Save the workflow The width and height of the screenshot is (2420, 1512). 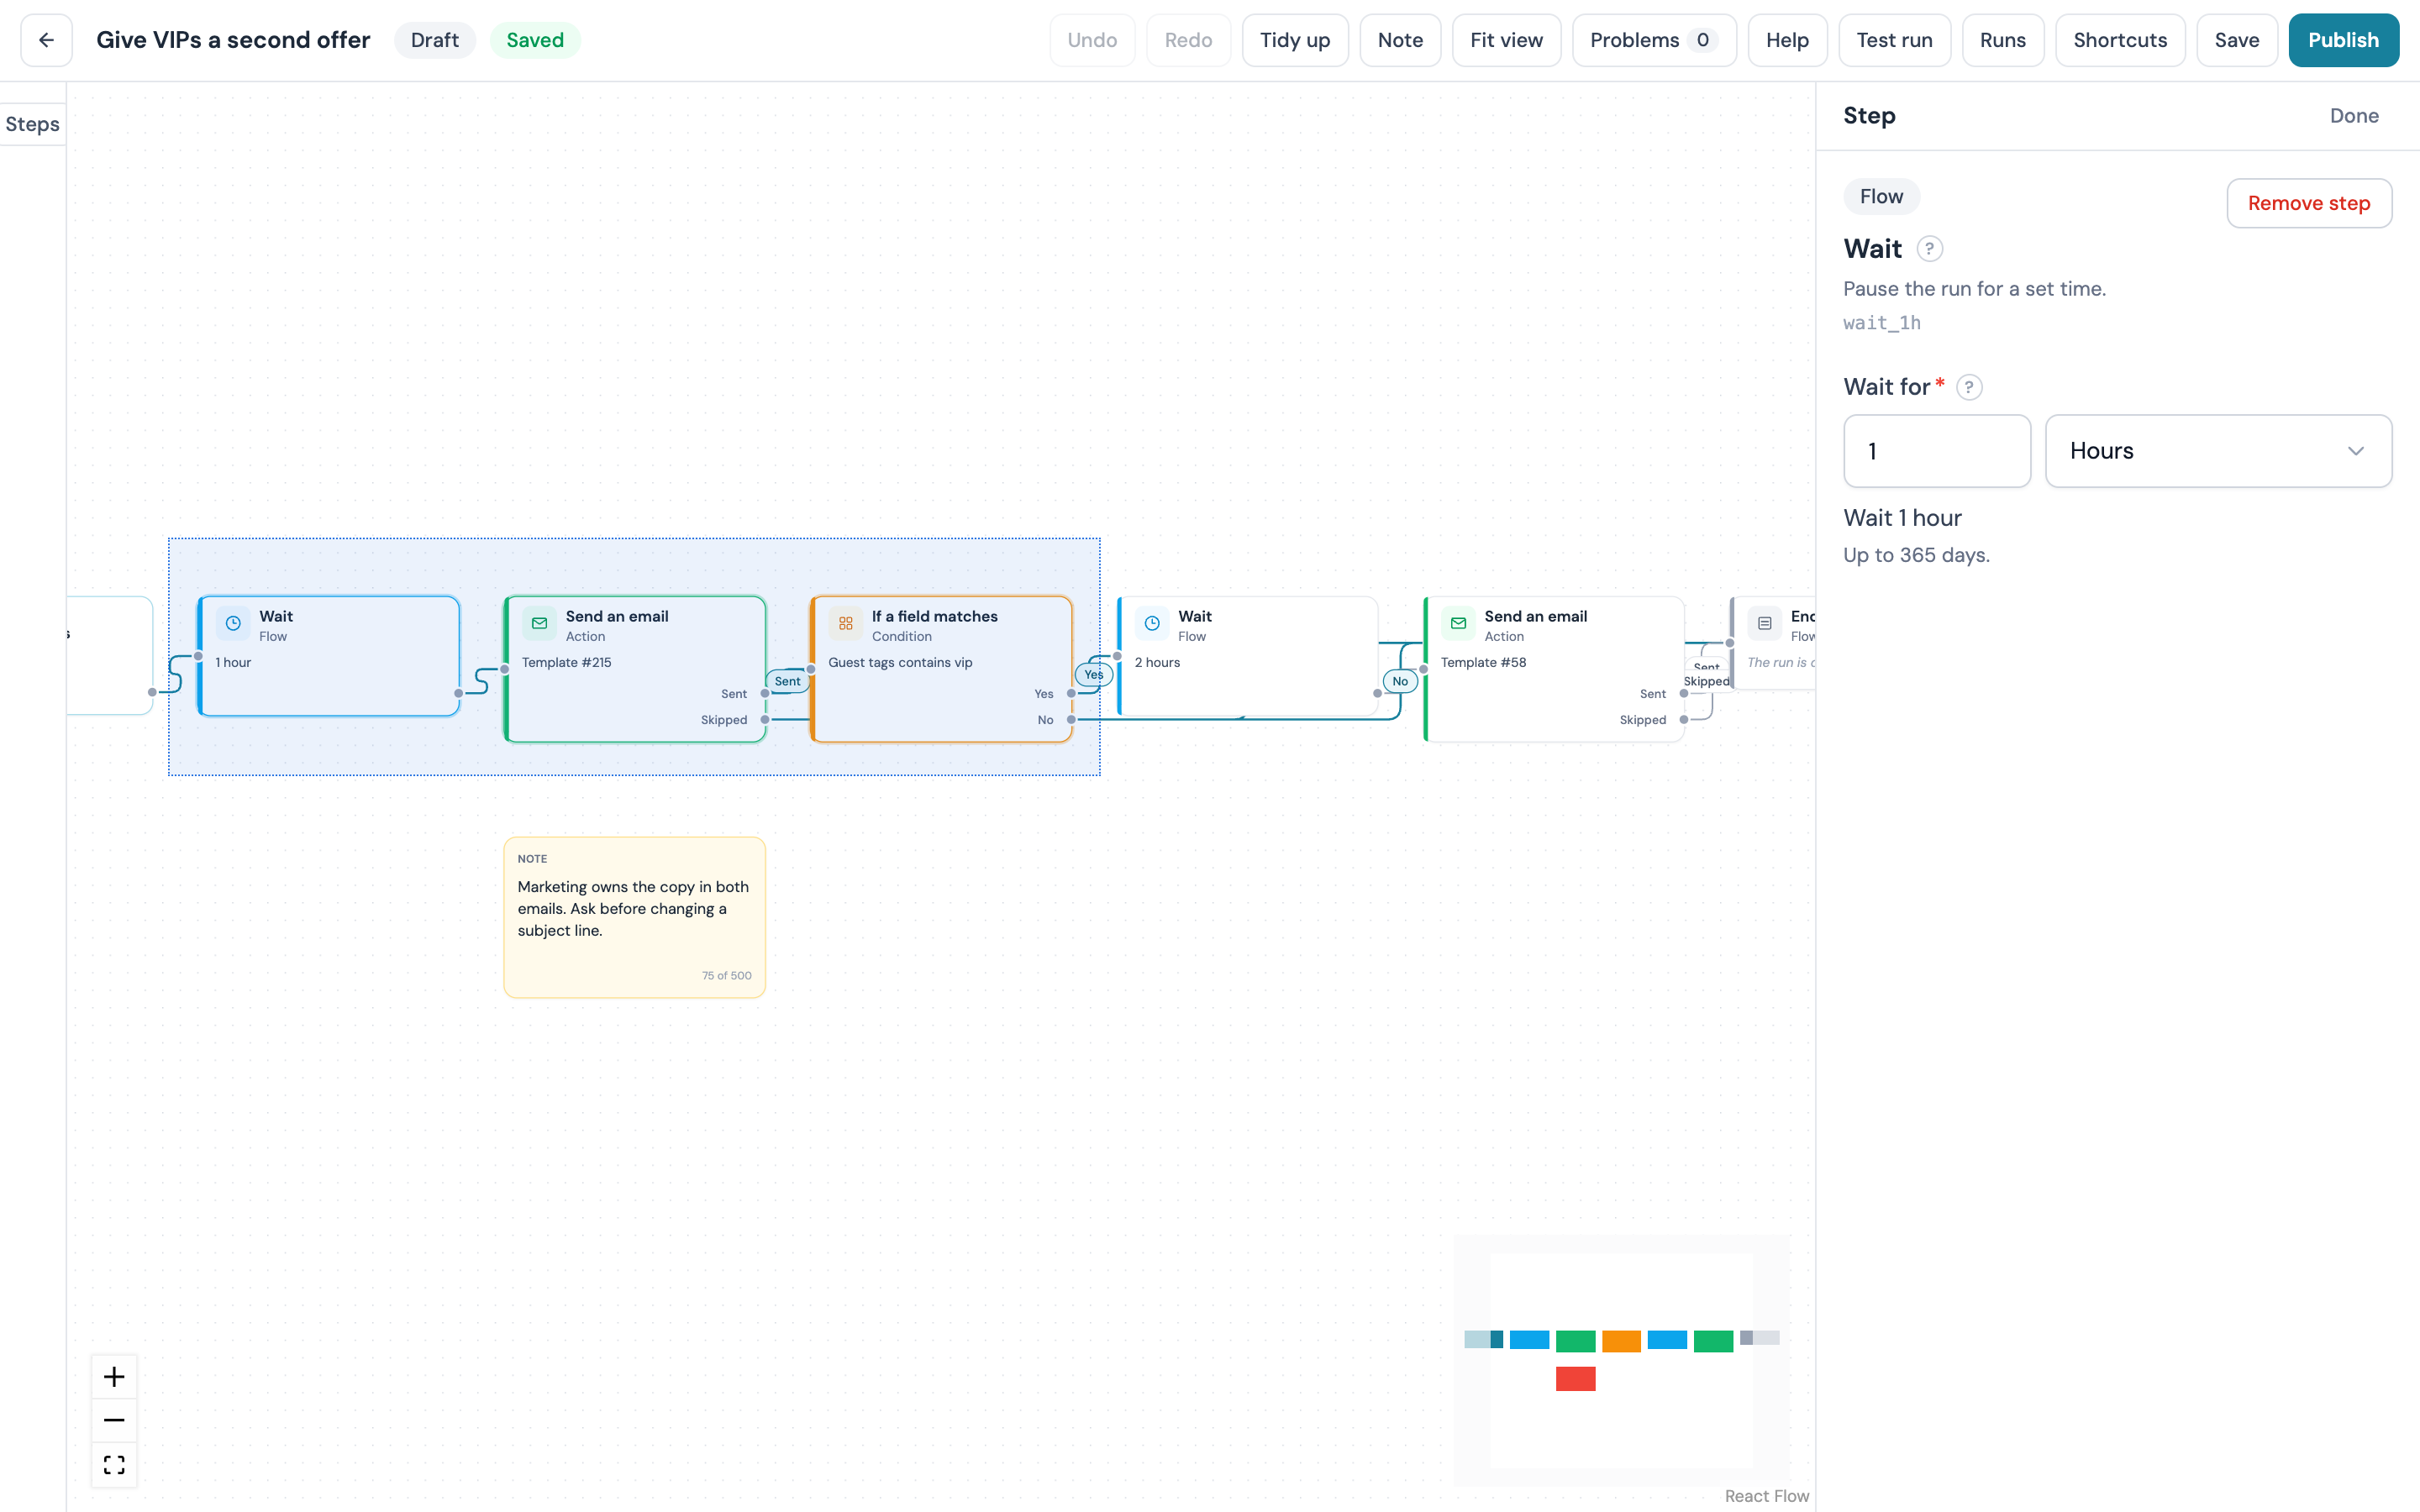[2237, 40]
